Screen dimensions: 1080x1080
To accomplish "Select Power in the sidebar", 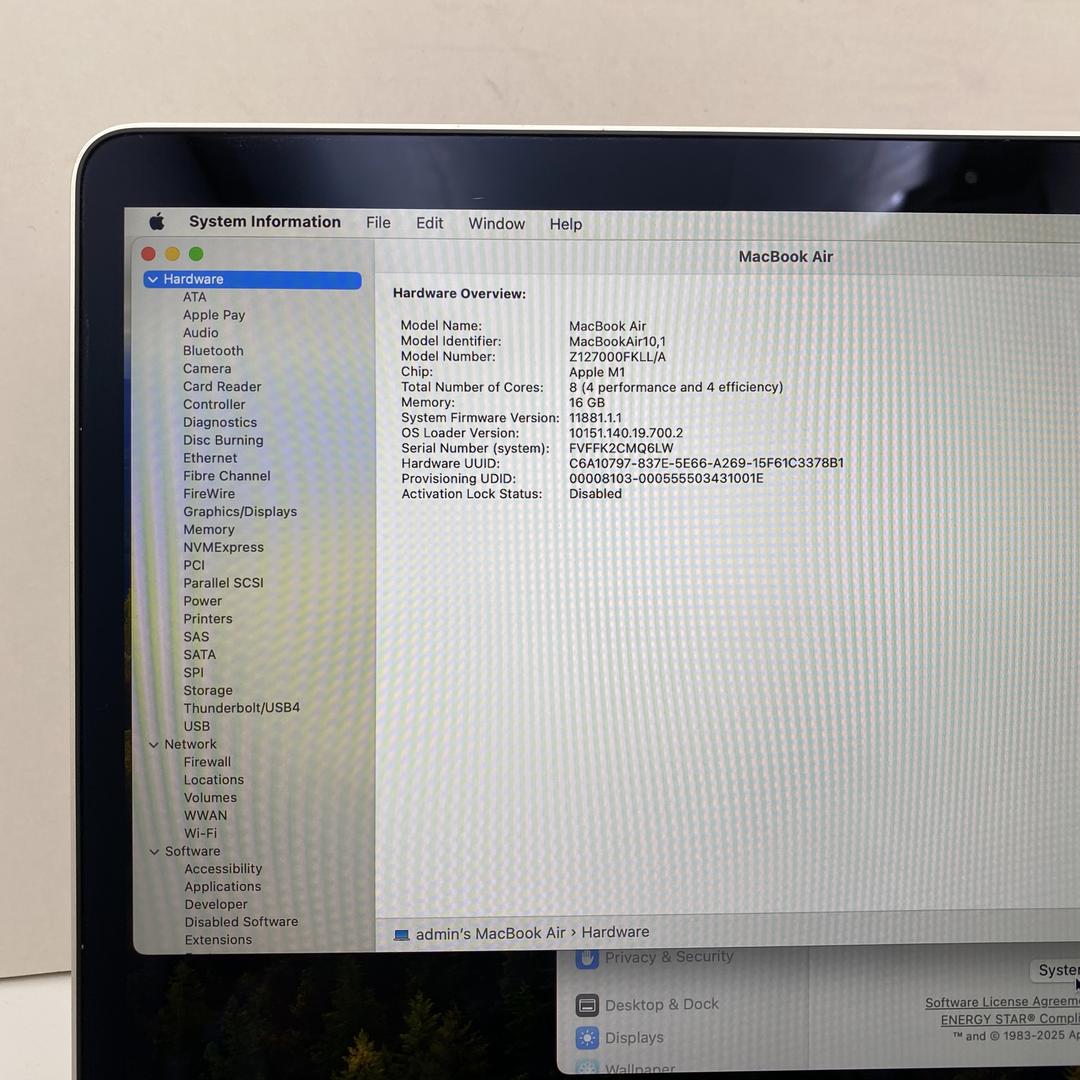I will point(202,601).
